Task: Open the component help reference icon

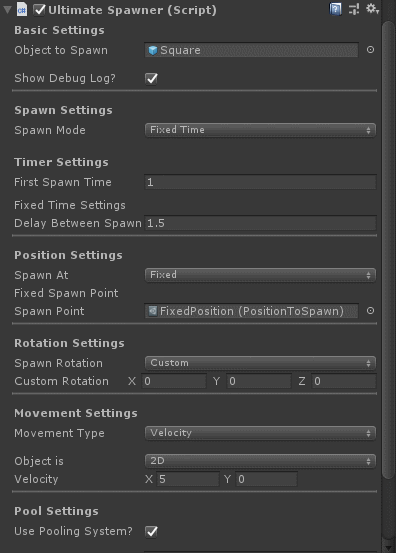Action: 335,10
